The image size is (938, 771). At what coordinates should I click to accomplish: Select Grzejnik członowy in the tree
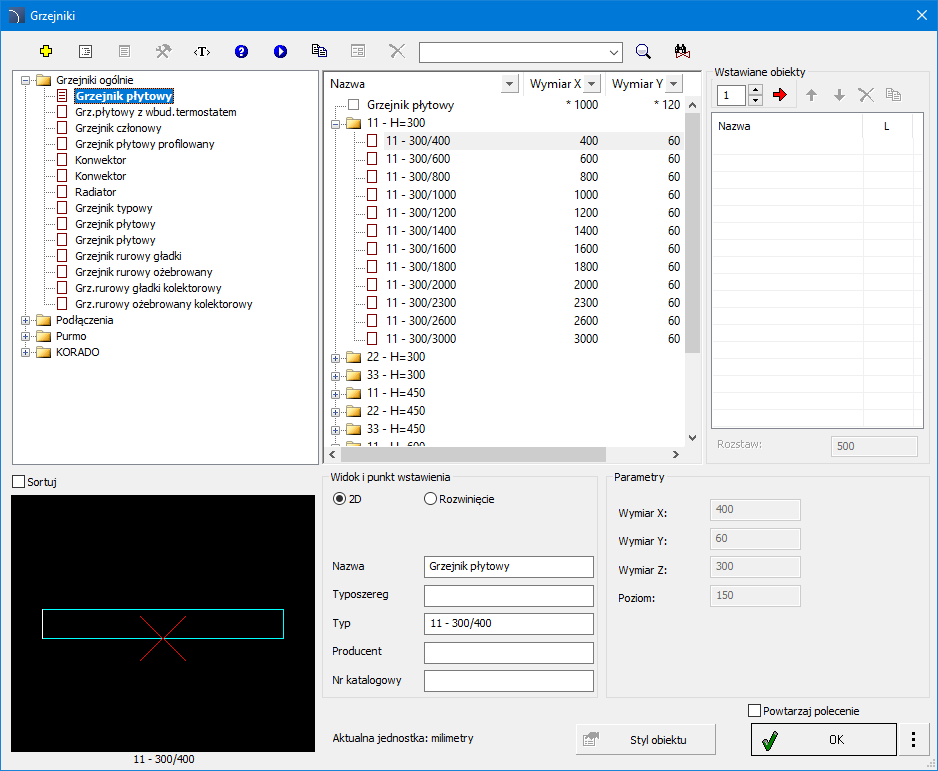coord(118,128)
